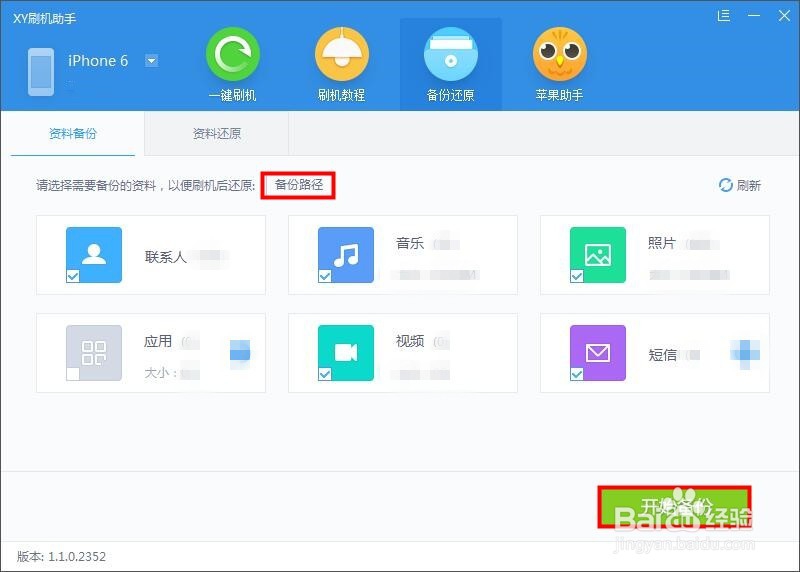The width and height of the screenshot is (800, 572).
Task: Close the XY刷机助手 window
Action: (784, 16)
